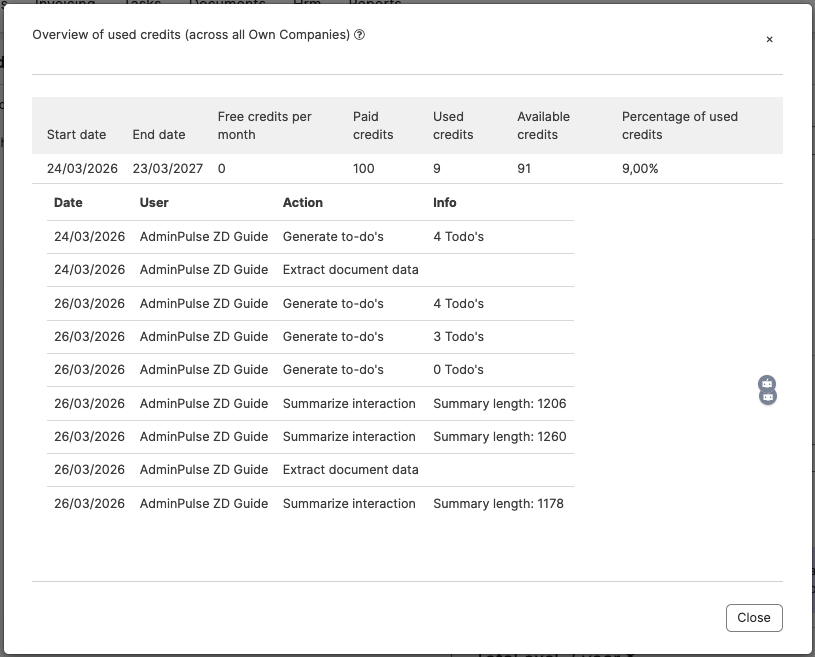Click the 'Date' sub-table header
This screenshot has height=657, width=815.
point(68,203)
